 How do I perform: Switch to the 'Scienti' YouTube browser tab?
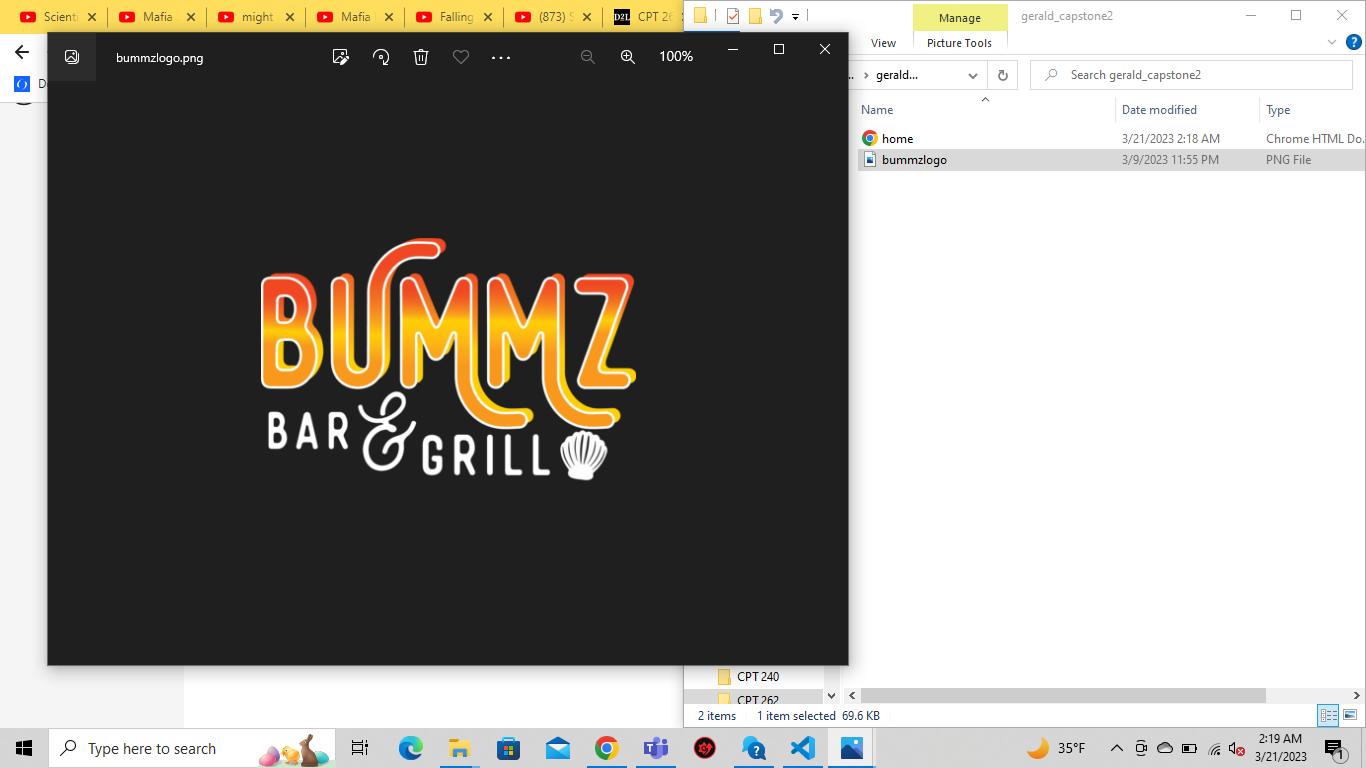pyautogui.click(x=58, y=17)
